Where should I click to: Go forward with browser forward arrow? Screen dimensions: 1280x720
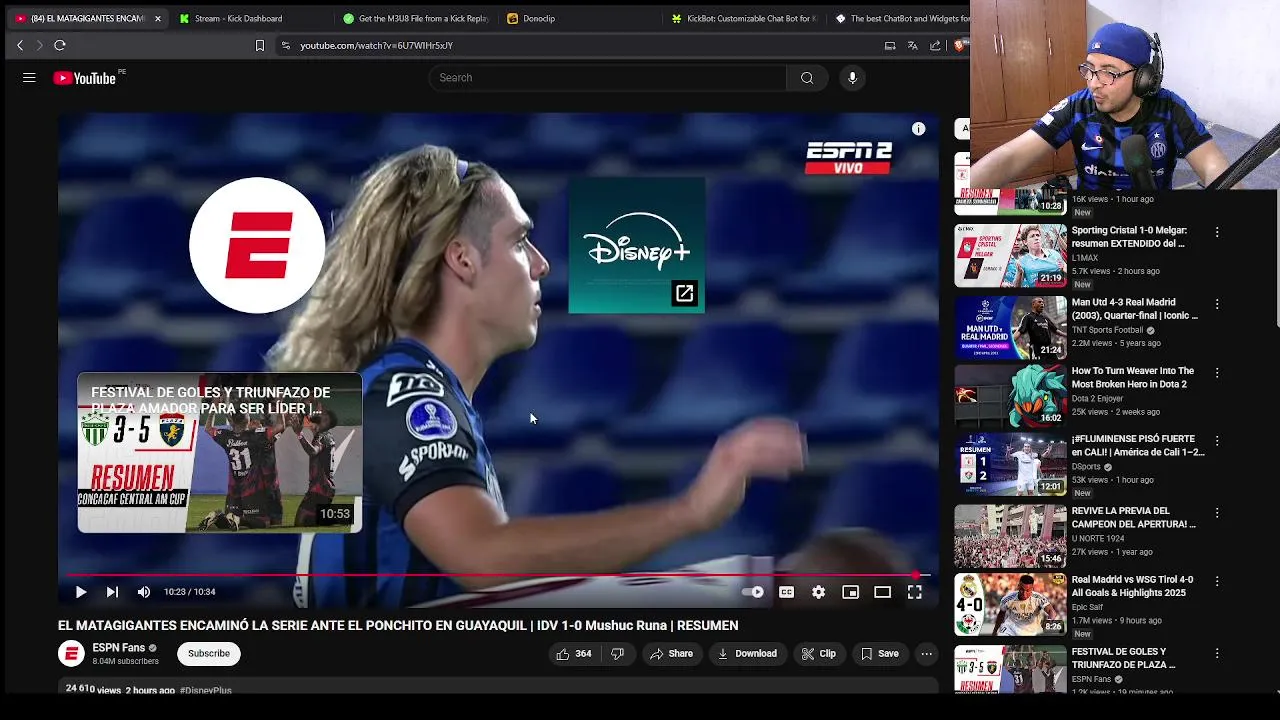(39, 45)
